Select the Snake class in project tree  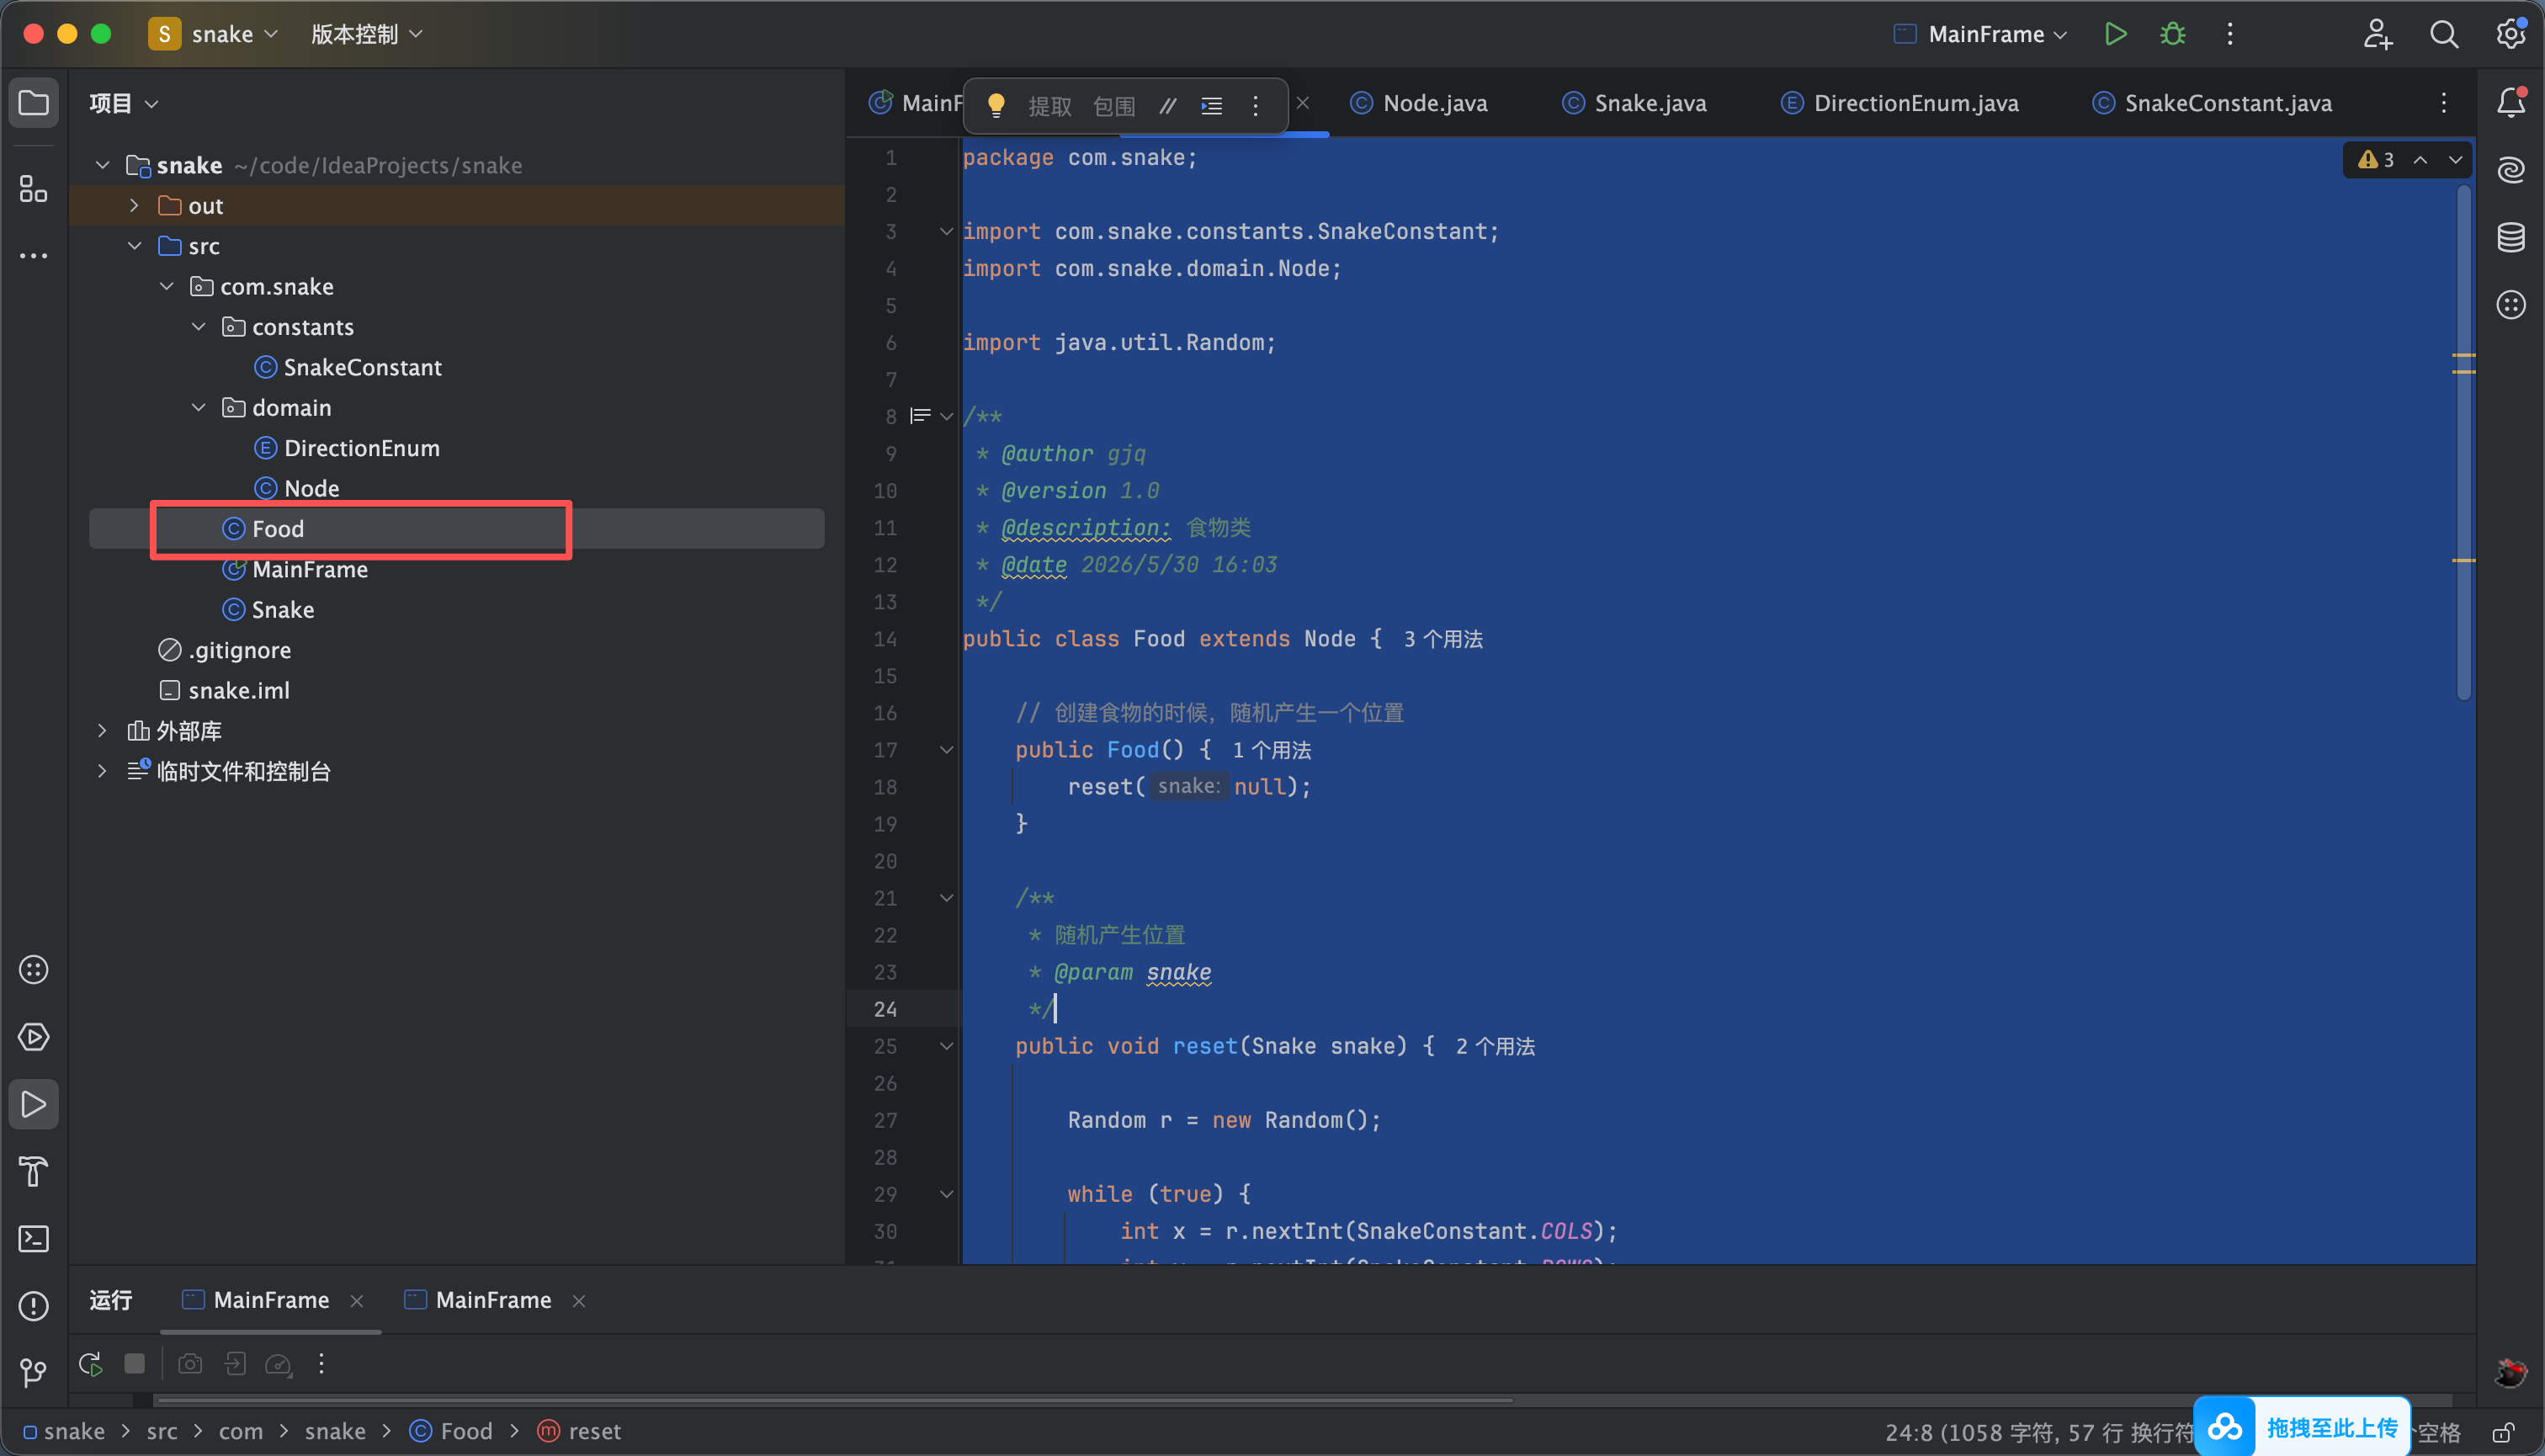[x=282, y=610]
